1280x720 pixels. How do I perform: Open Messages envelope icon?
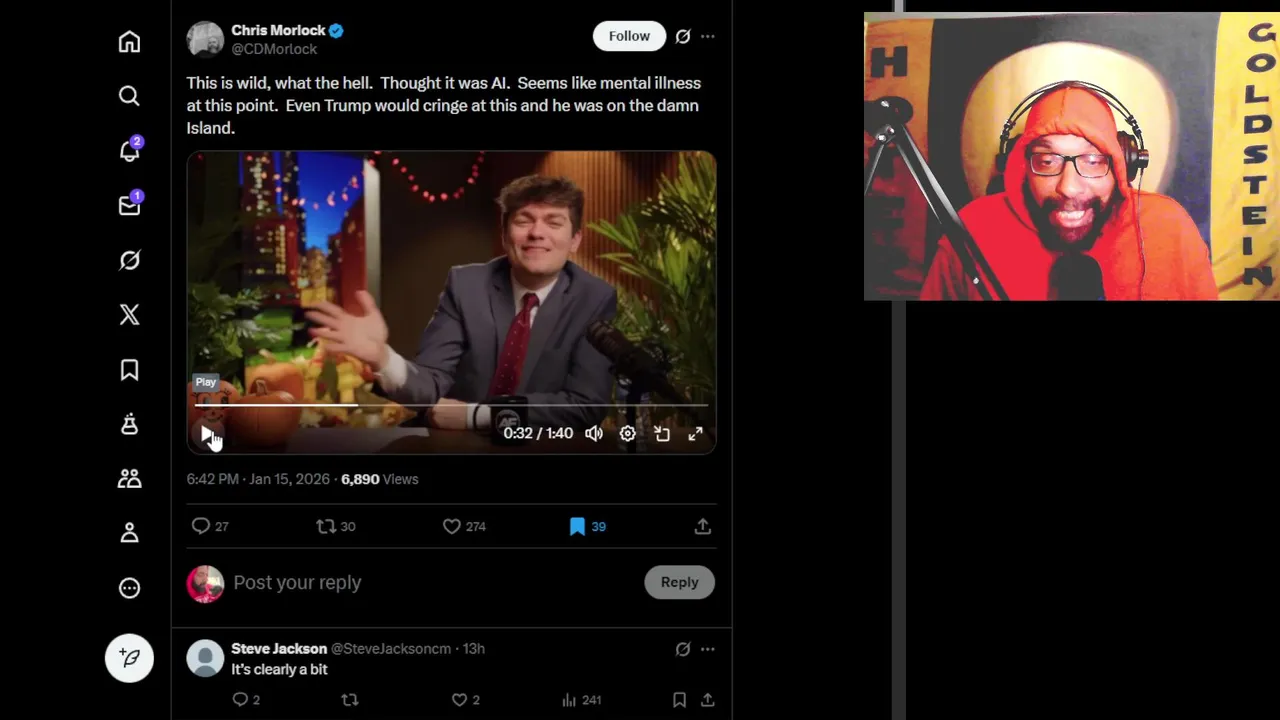click(x=129, y=205)
